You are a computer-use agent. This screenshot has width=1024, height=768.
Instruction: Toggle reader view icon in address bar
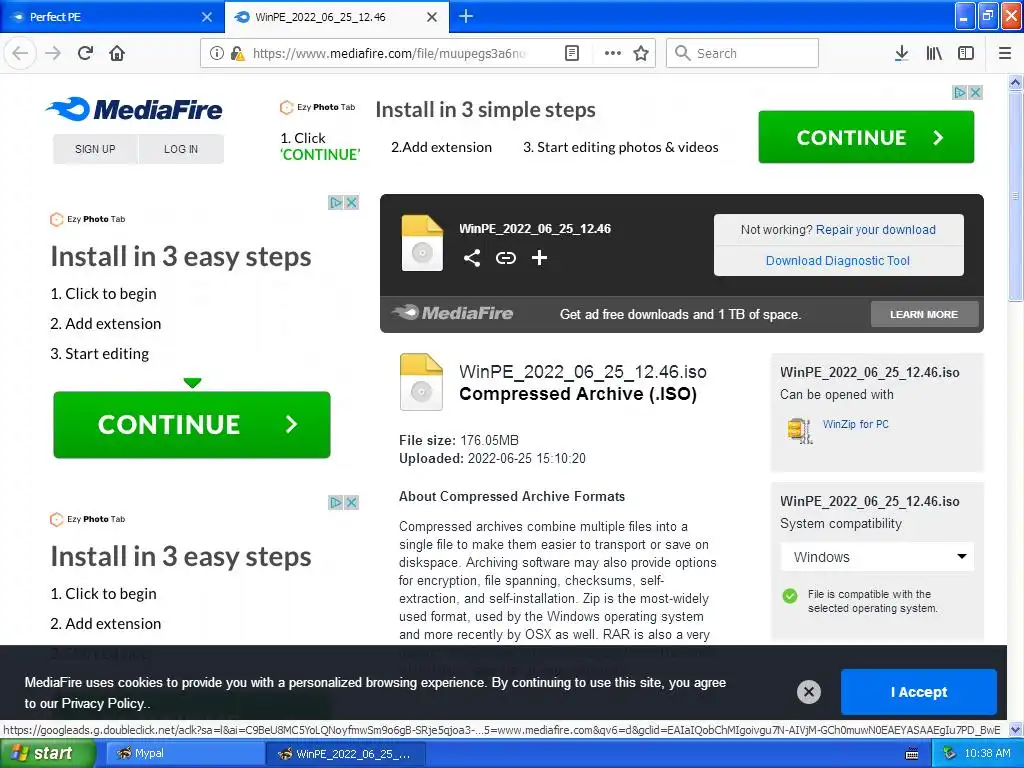click(x=571, y=53)
